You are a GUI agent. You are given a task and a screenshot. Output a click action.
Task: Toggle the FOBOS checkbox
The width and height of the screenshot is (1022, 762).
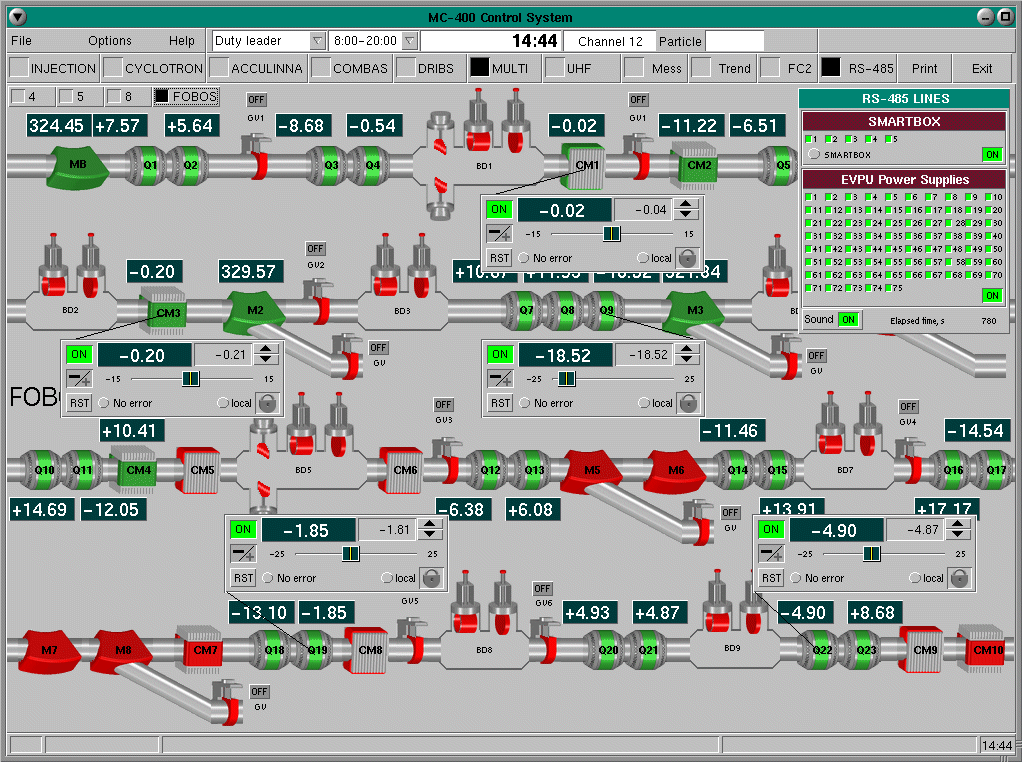click(x=161, y=97)
